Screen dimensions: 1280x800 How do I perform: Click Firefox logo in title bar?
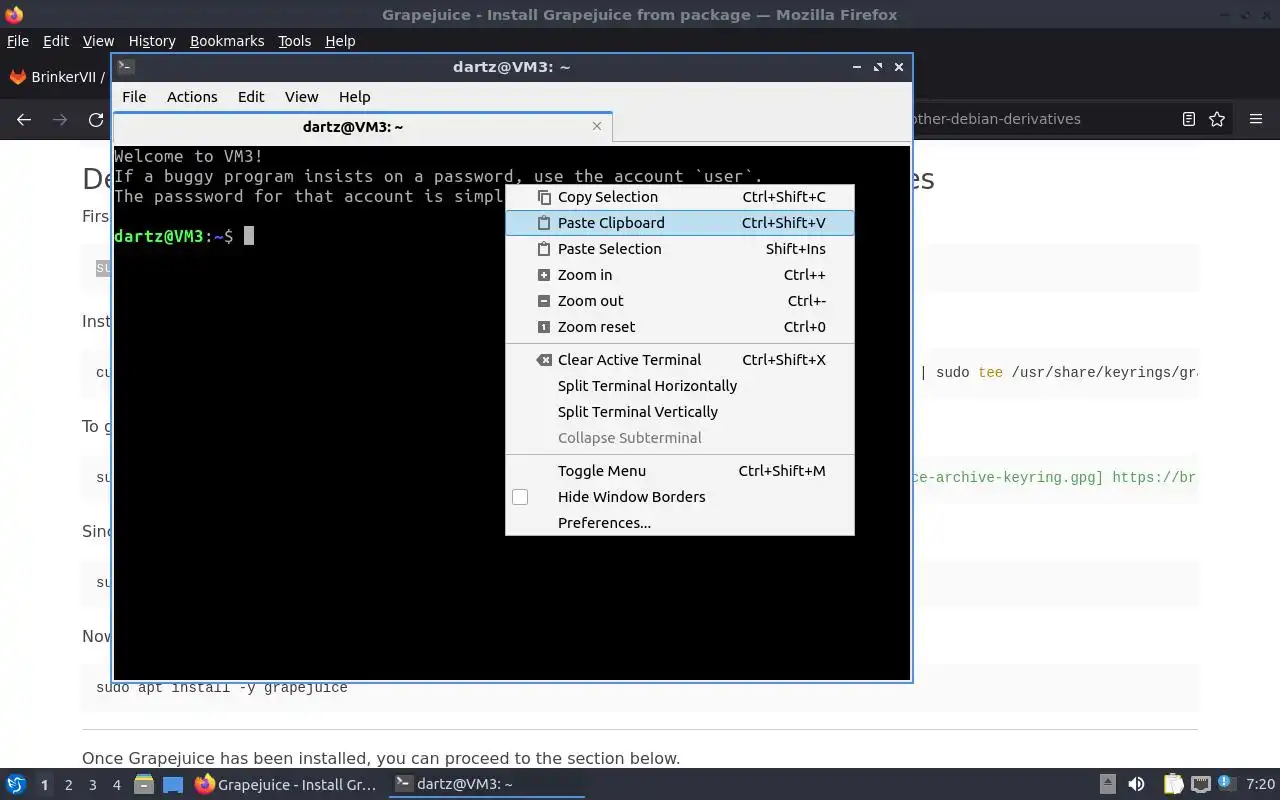tap(14, 14)
